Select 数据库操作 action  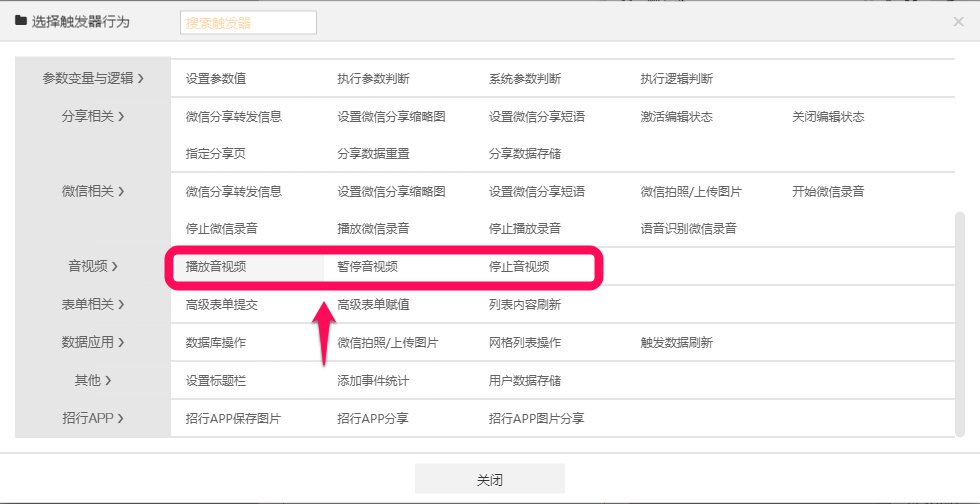click(x=216, y=342)
